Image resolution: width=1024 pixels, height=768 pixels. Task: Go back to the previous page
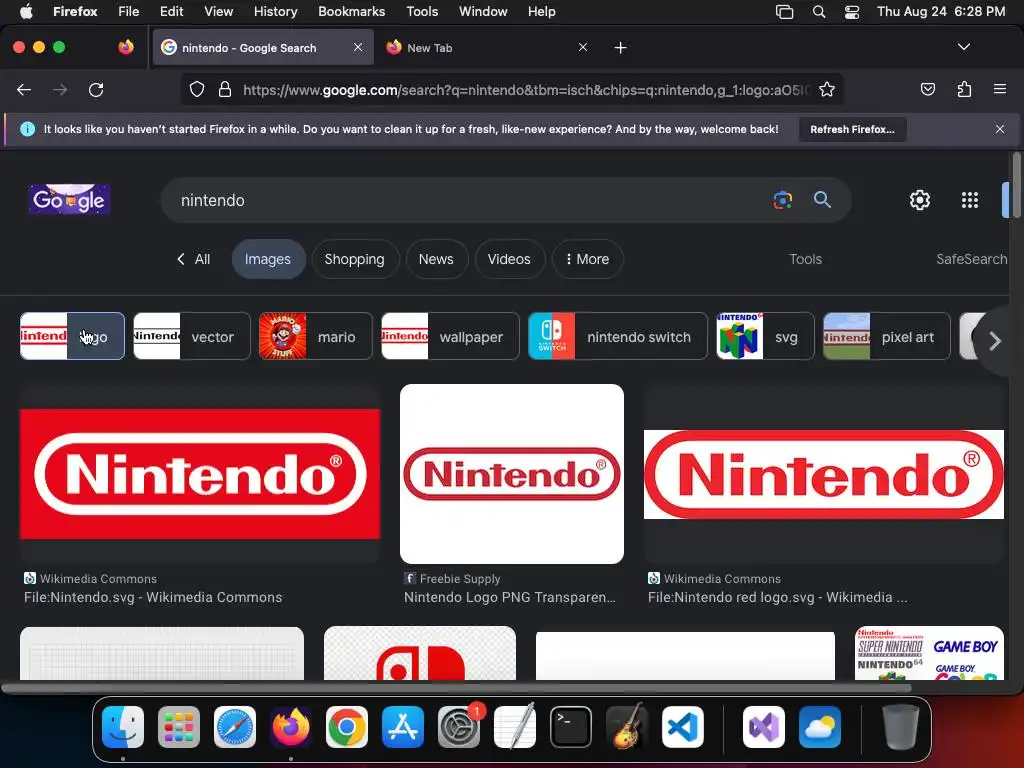click(24, 89)
